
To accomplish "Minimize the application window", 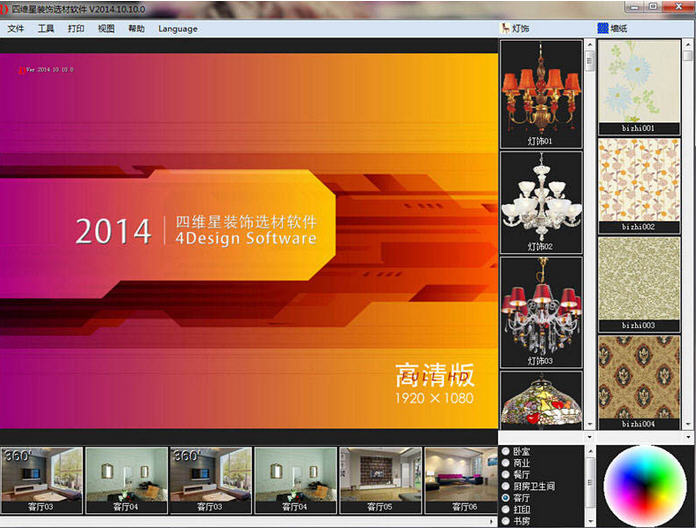I will pyautogui.click(x=634, y=7).
